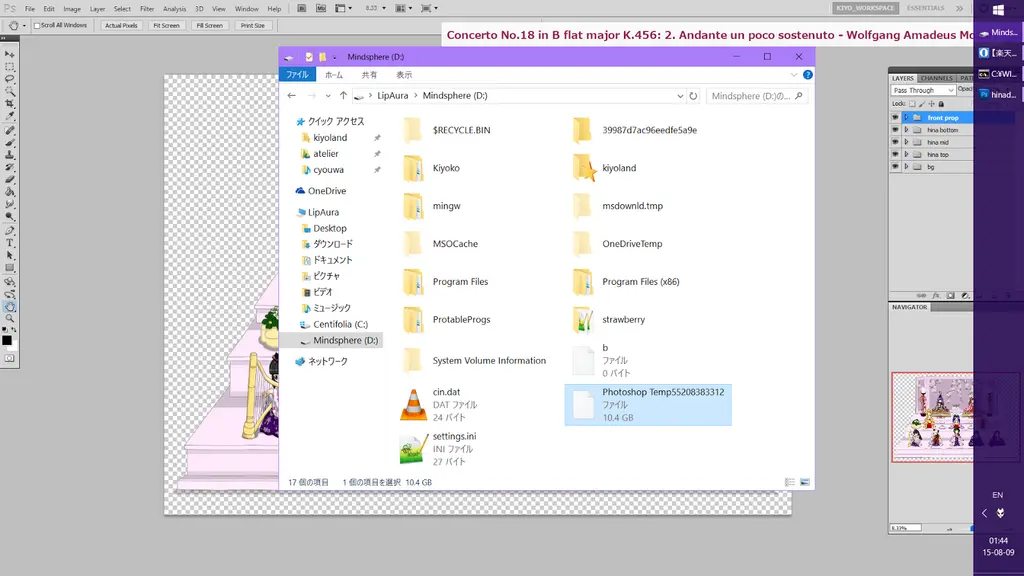Toggle lock image pixels brush icon
This screenshot has width=1024, height=576.
tap(922, 104)
